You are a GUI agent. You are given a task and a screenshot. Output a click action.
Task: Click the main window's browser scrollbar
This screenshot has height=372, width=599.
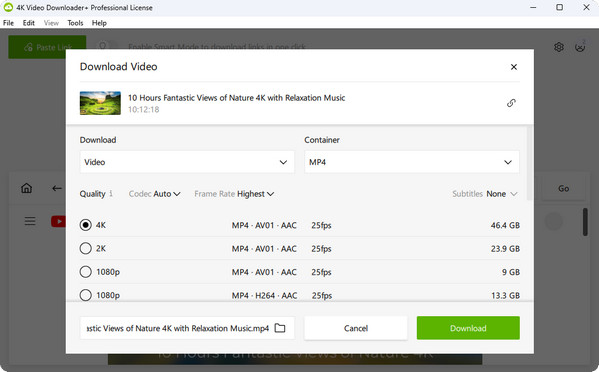[585, 222]
